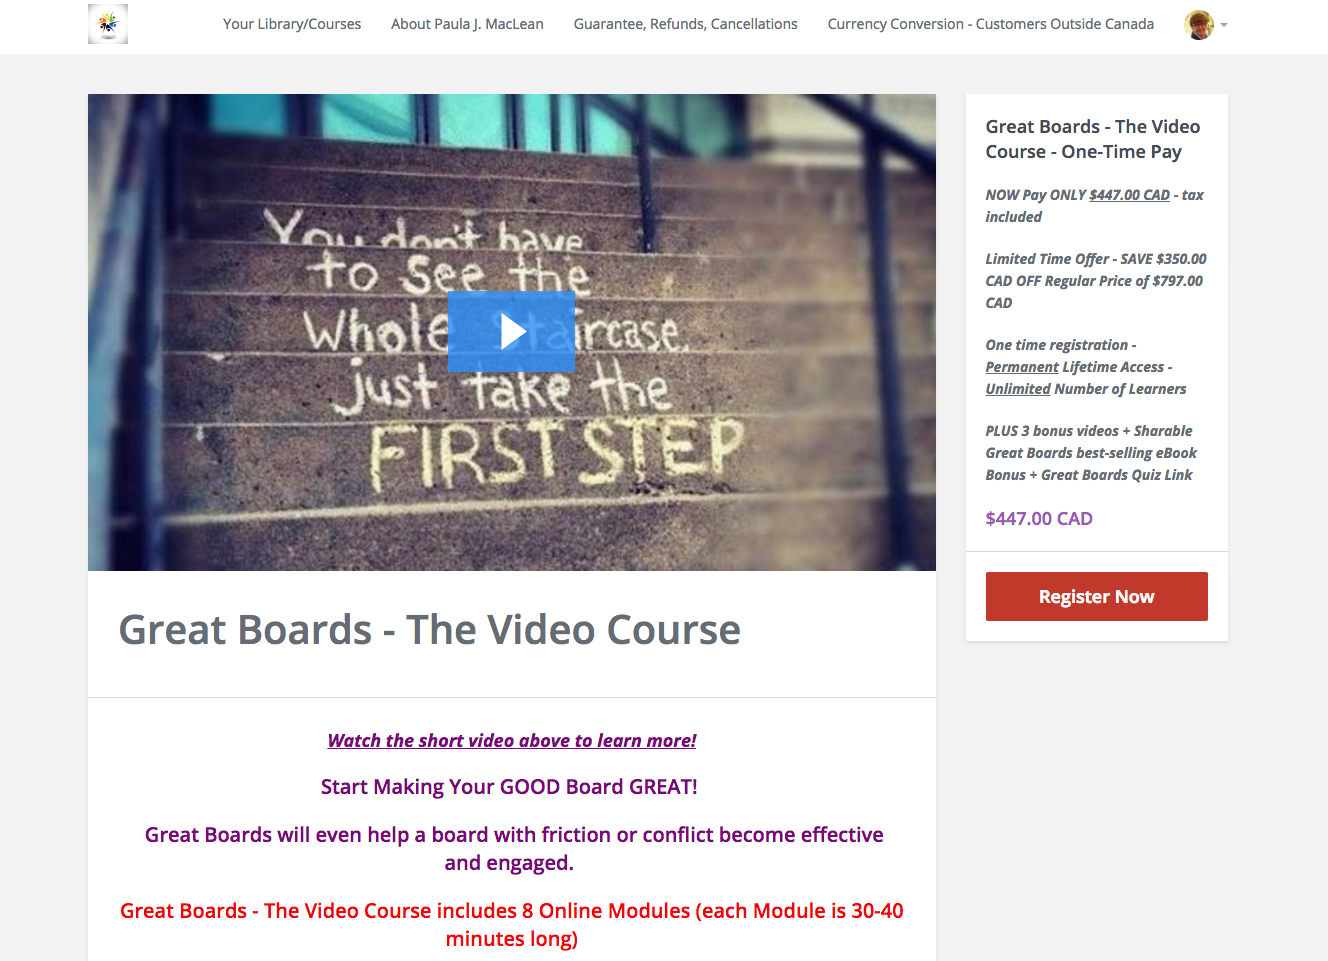Click the $447.00 CAD underlined price link
The height and width of the screenshot is (961, 1328).
pyautogui.click(x=1129, y=195)
